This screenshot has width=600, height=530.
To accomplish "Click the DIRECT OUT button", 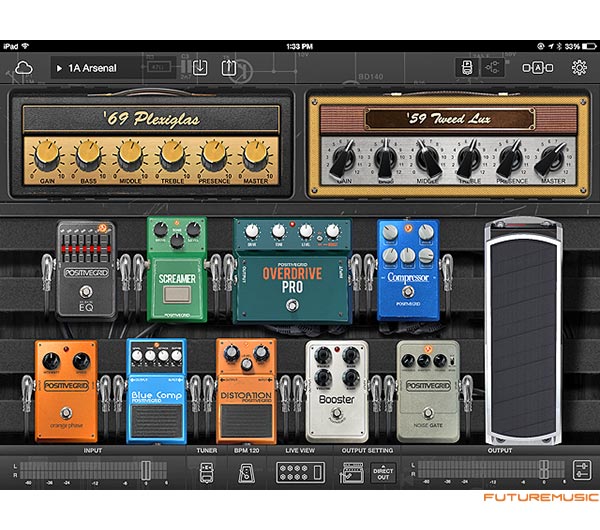I will pyautogui.click(x=383, y=474).
